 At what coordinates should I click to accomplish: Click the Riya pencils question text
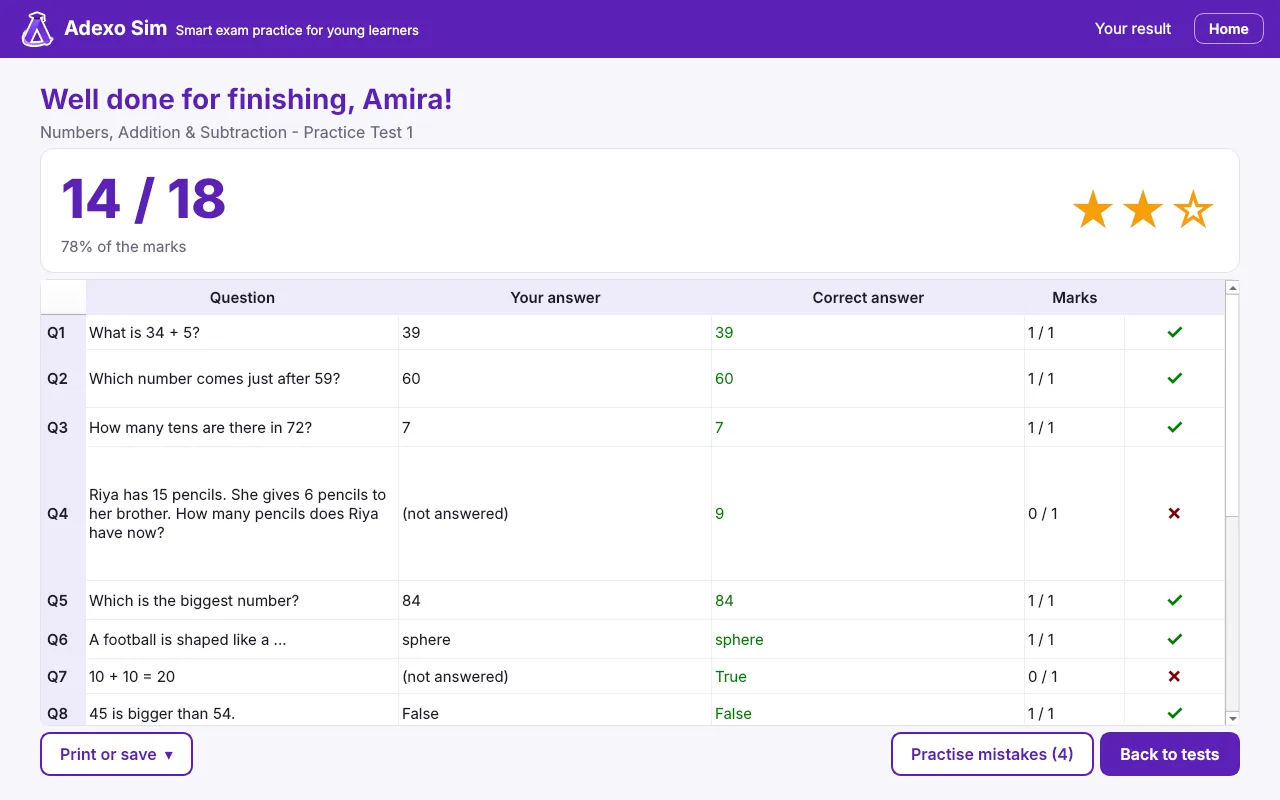237,513
